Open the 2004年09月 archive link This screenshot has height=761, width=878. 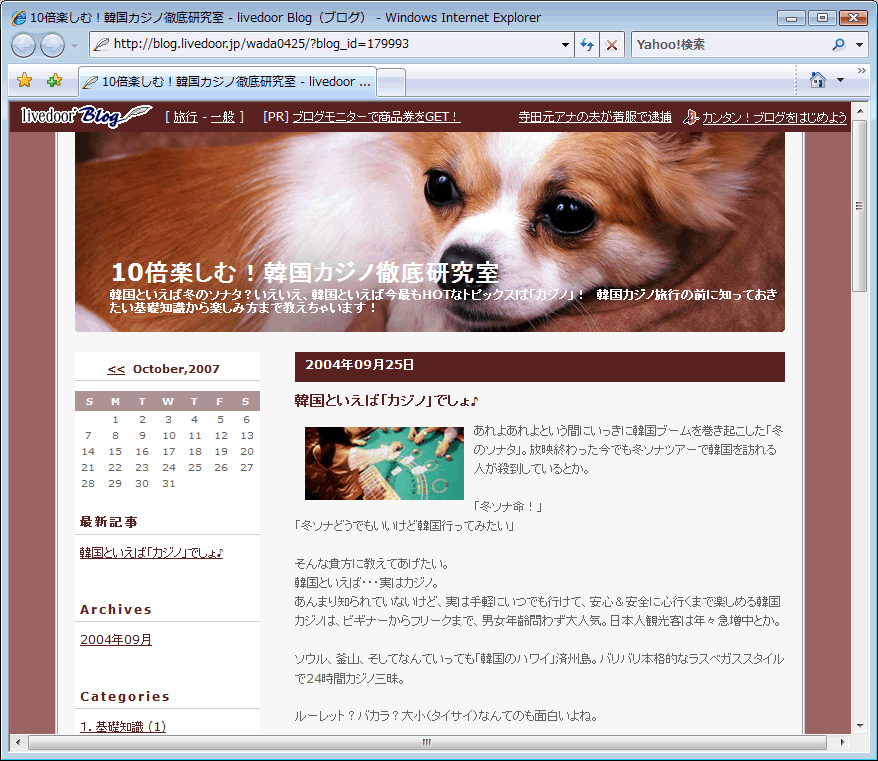[x=116, y=640]
